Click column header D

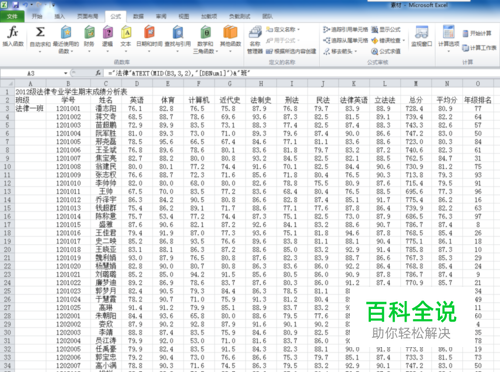tap(137, 83)
